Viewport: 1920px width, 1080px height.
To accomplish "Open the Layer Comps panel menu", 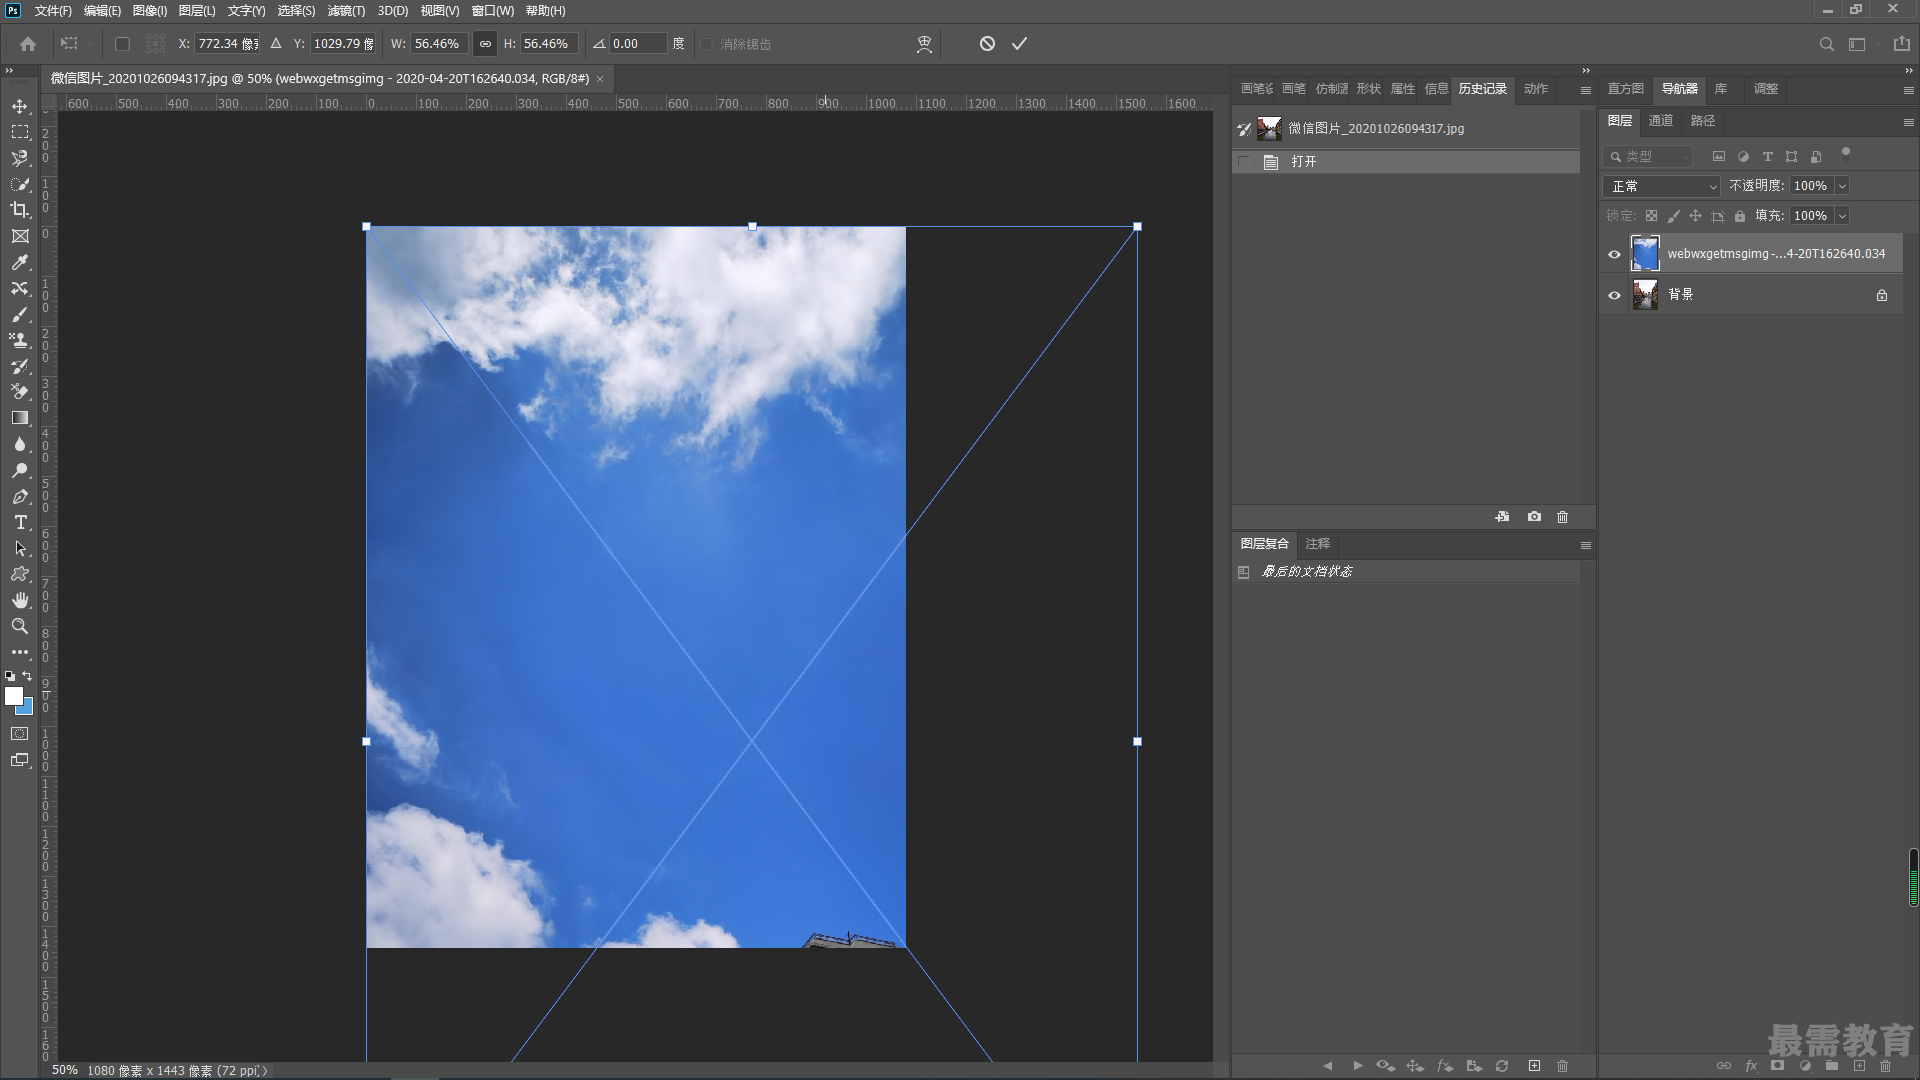I will click(x=1585, y=545).
